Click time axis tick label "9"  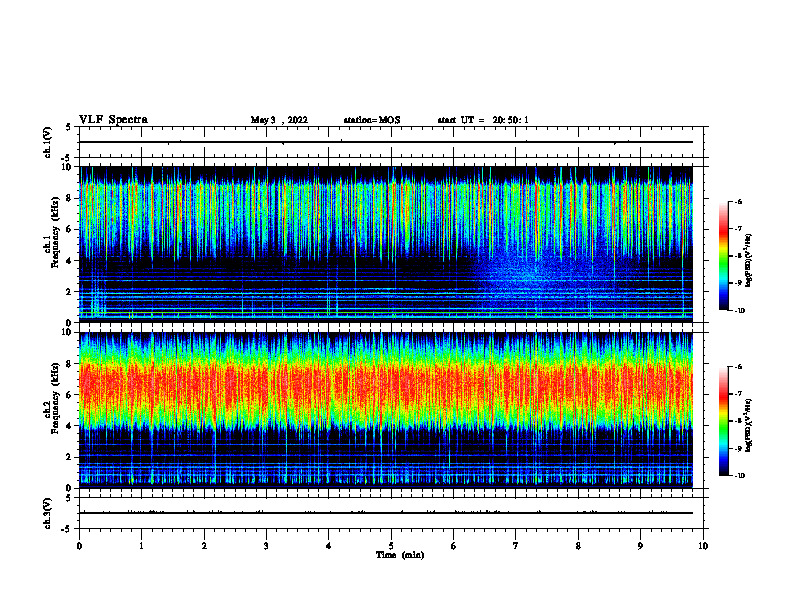point(640,546)
